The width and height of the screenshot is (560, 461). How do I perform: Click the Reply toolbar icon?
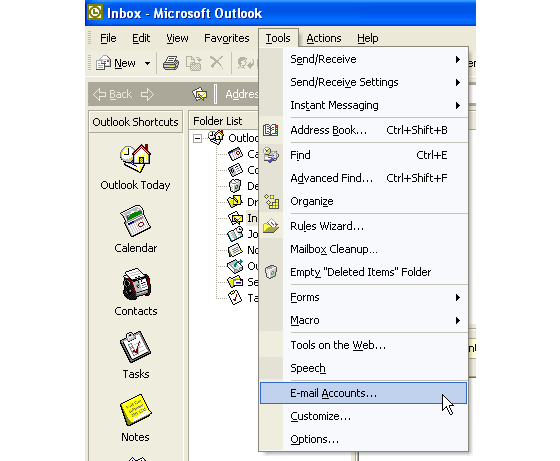tap(246, 63)
